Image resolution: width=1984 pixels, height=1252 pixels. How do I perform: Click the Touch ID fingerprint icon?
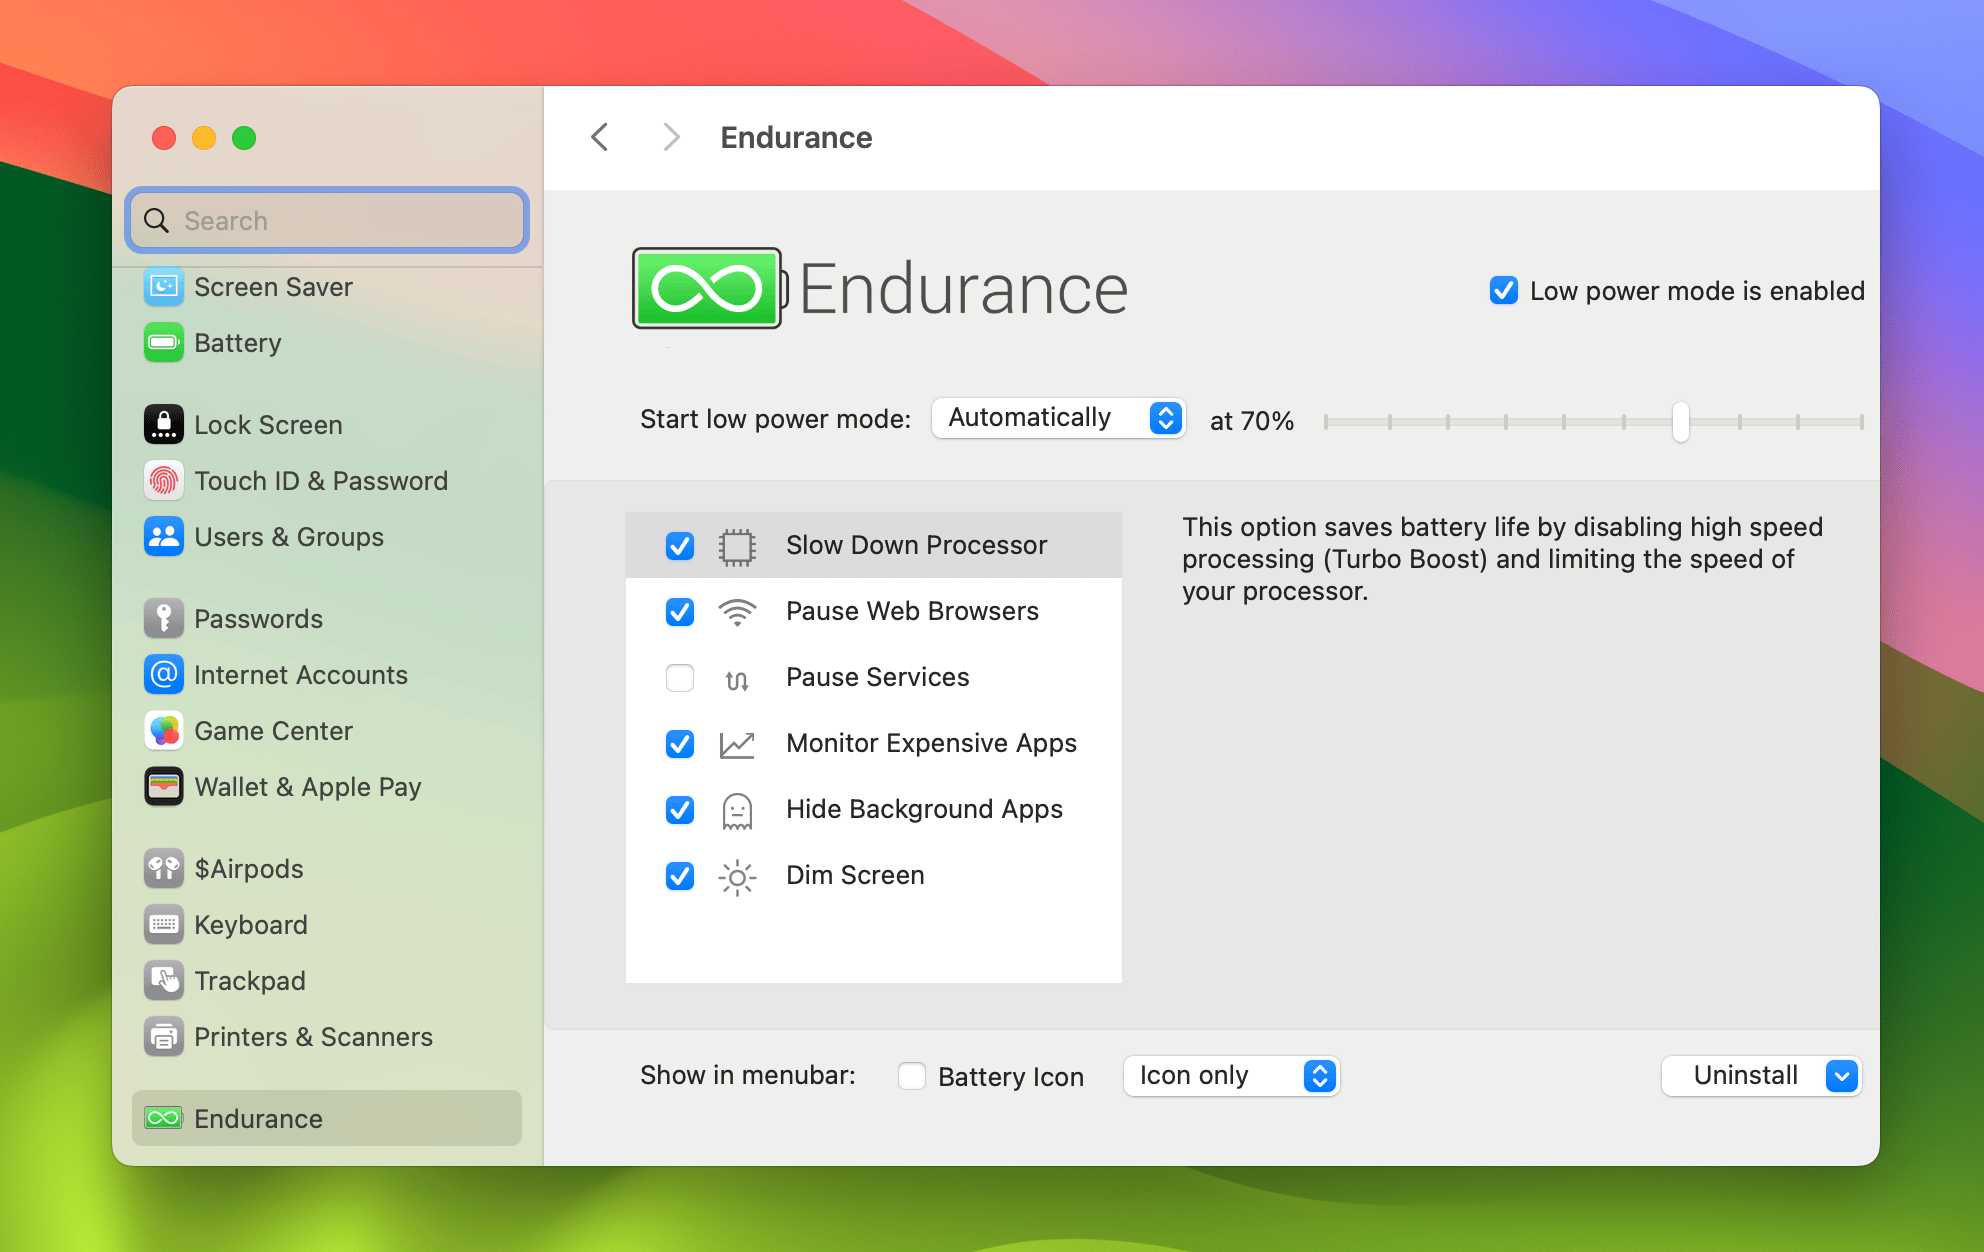click(x=164, y=481)
